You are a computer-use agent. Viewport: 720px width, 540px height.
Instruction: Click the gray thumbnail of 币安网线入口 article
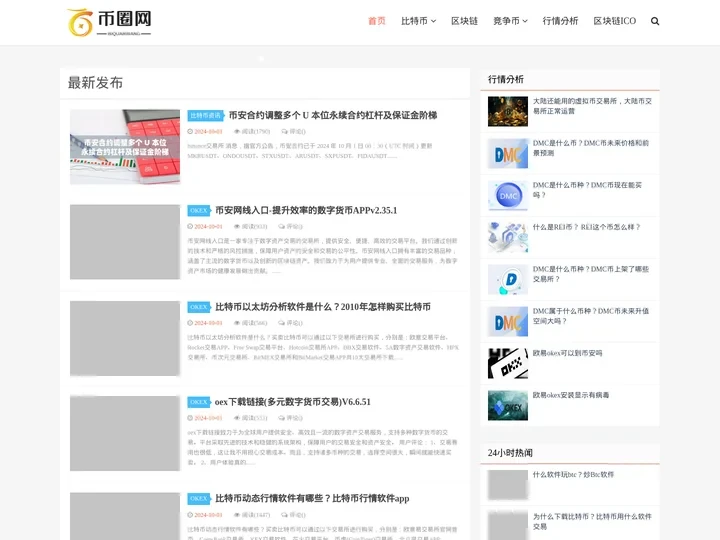pyautogui.click(x=125, y=242)
